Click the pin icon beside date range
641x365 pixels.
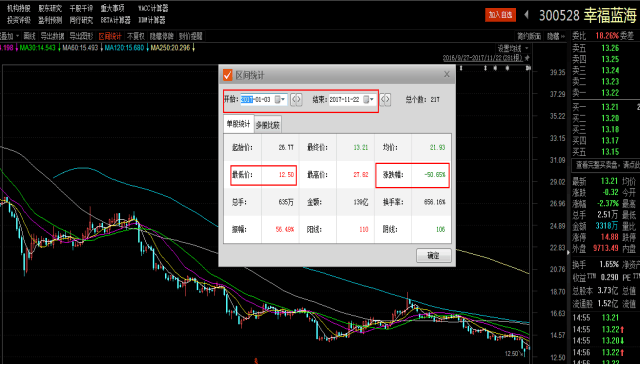[527, 58]
